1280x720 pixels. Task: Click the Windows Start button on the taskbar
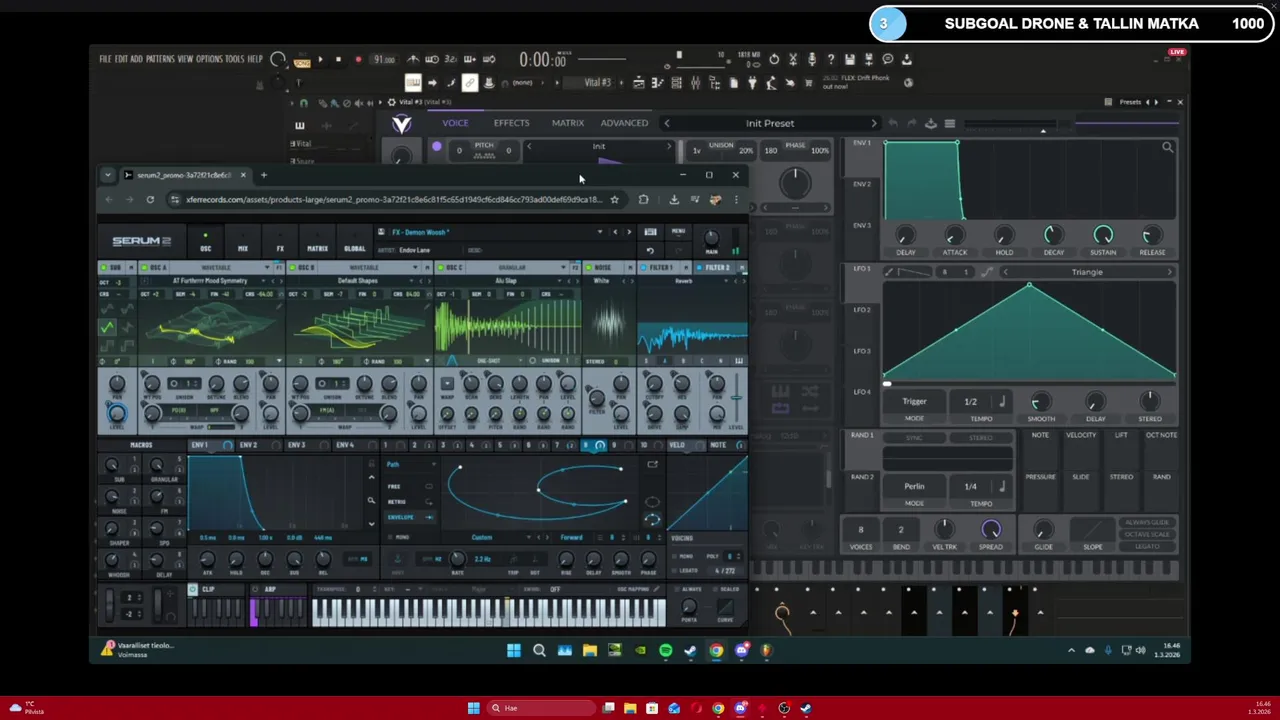coord(473,708)
